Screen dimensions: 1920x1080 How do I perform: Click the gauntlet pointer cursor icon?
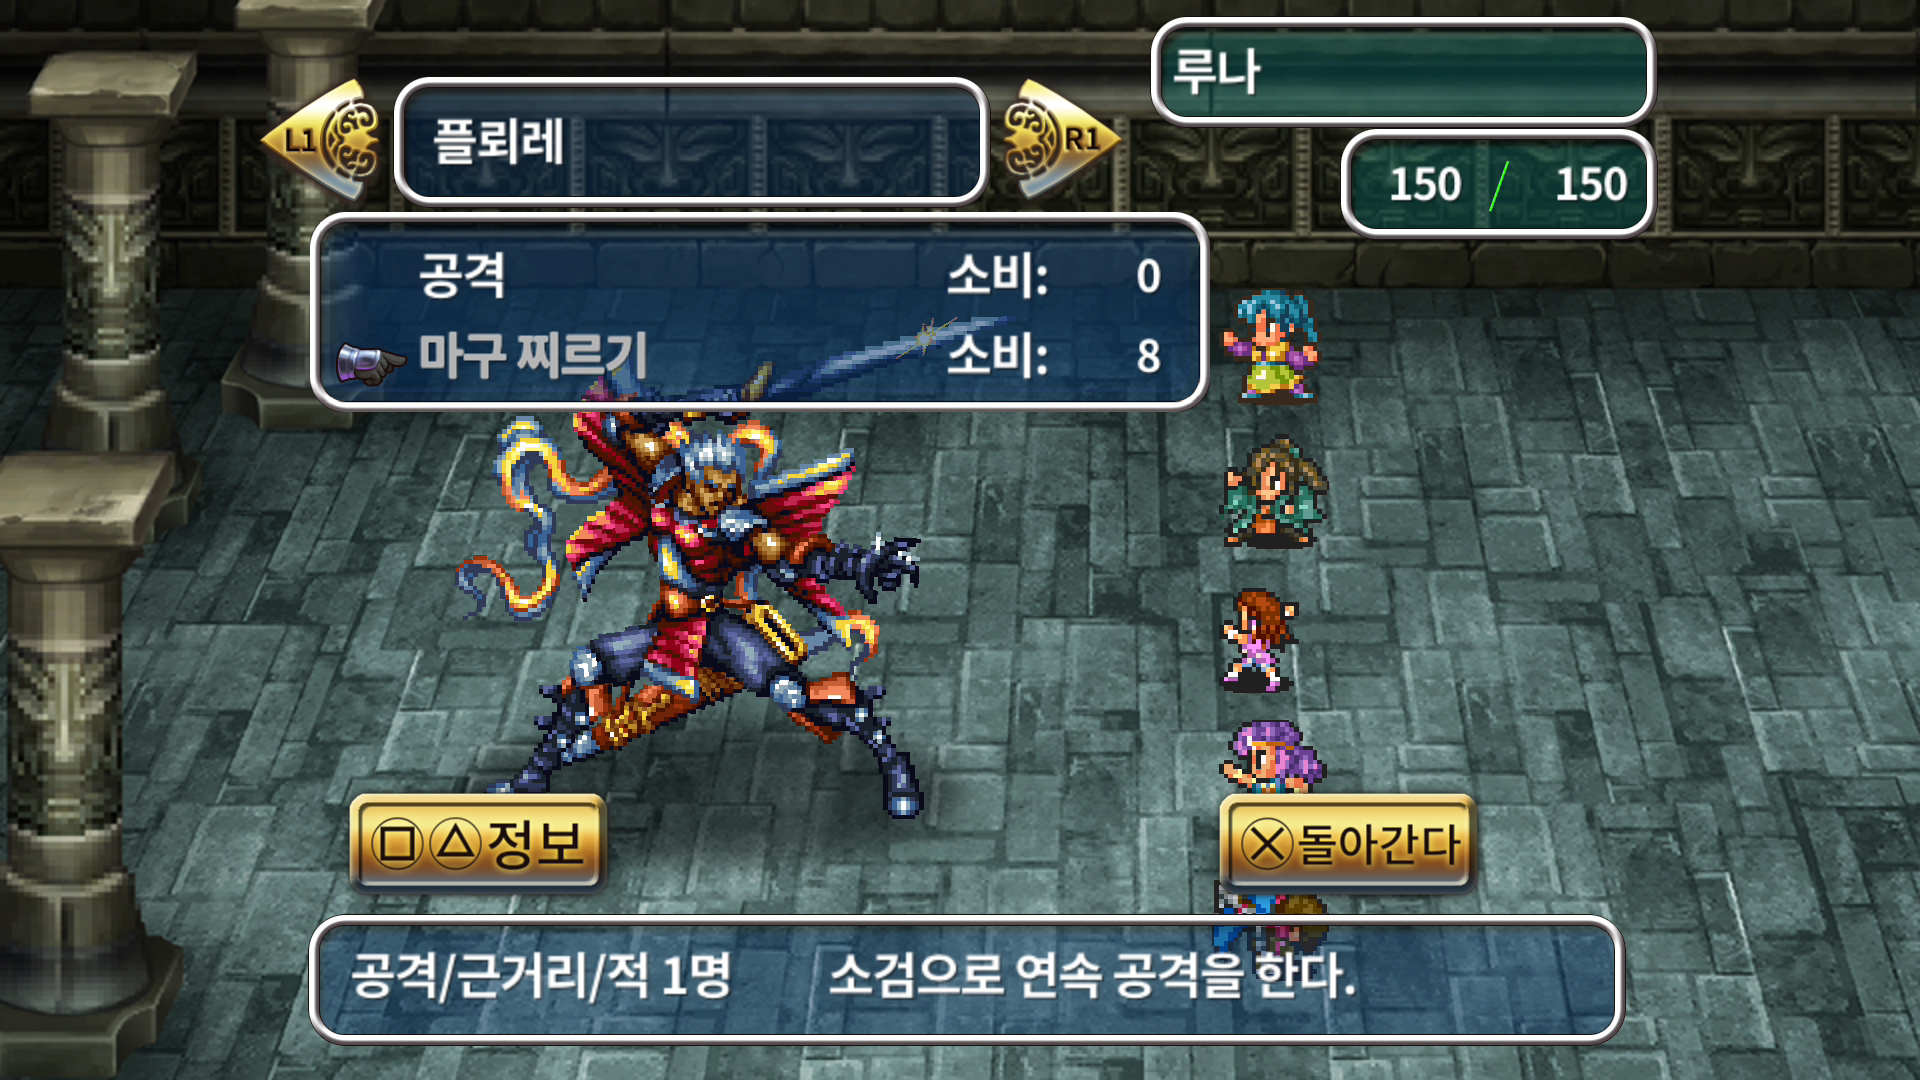coord(370,363)
